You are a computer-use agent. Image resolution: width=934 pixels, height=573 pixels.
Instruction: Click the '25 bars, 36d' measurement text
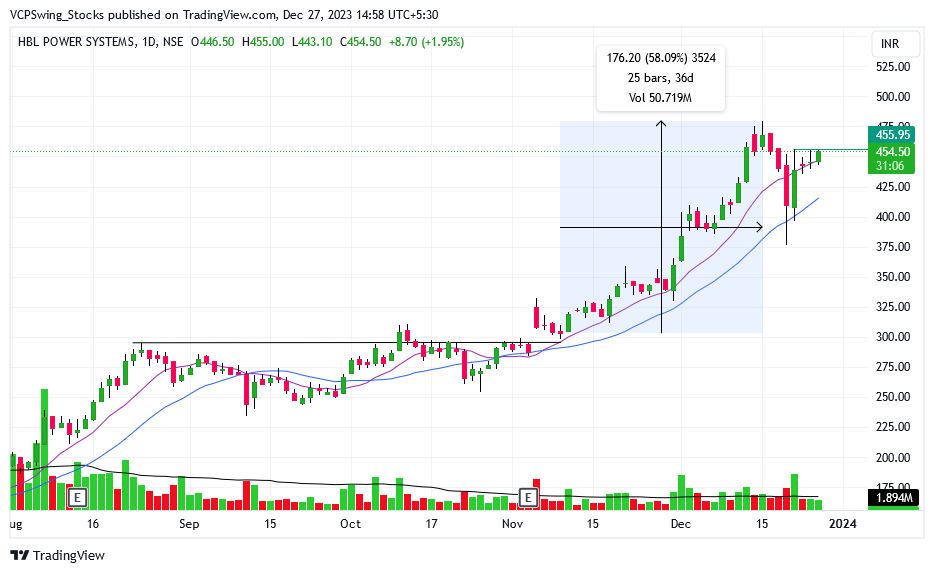click(x=661, y=78)
